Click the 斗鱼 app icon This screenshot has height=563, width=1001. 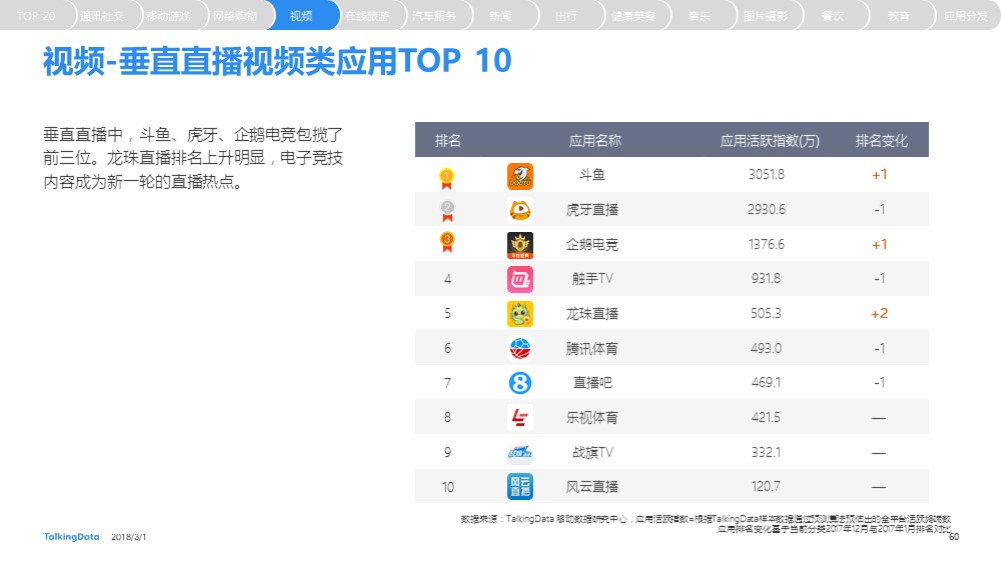520,176
